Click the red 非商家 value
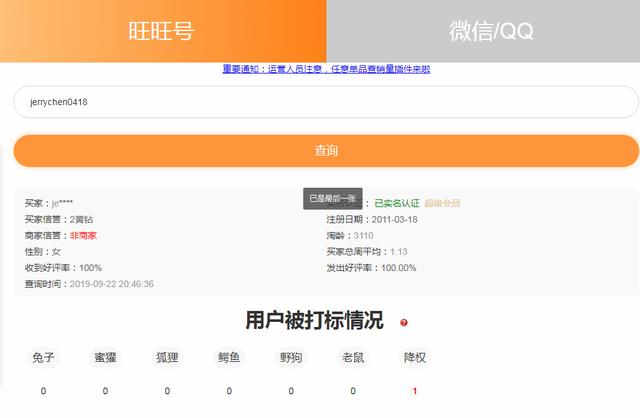This screenshot has height=418, width=640. tap(83, 236)
